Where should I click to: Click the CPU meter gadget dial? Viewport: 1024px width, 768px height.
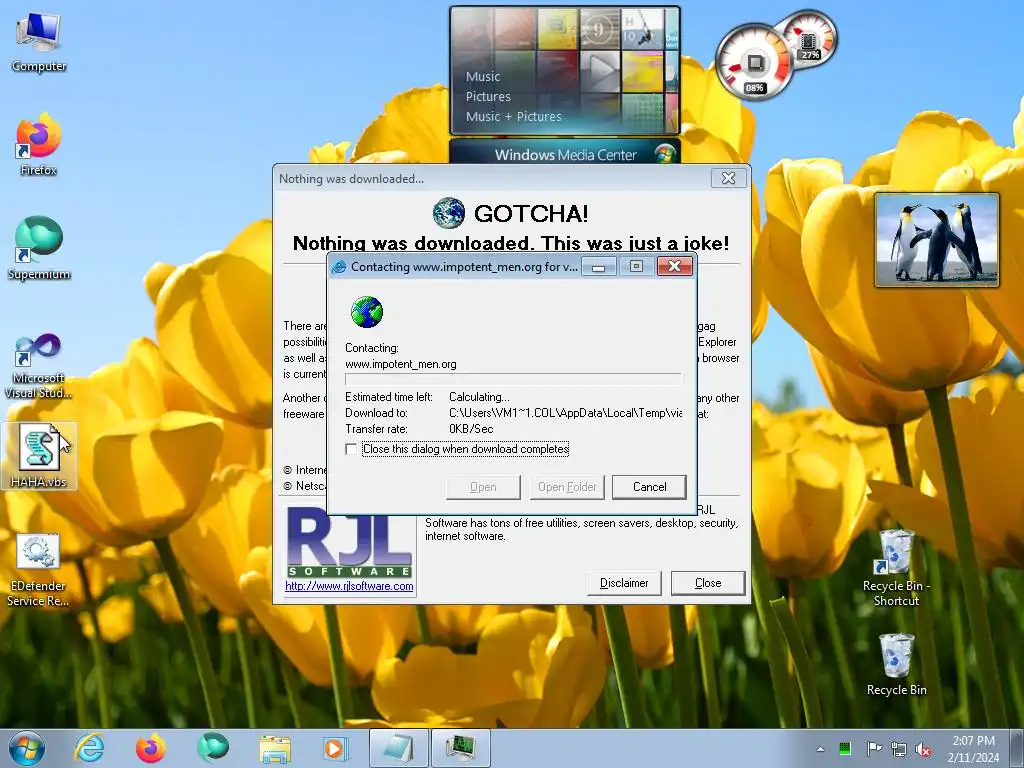click(x=755, y=63)
